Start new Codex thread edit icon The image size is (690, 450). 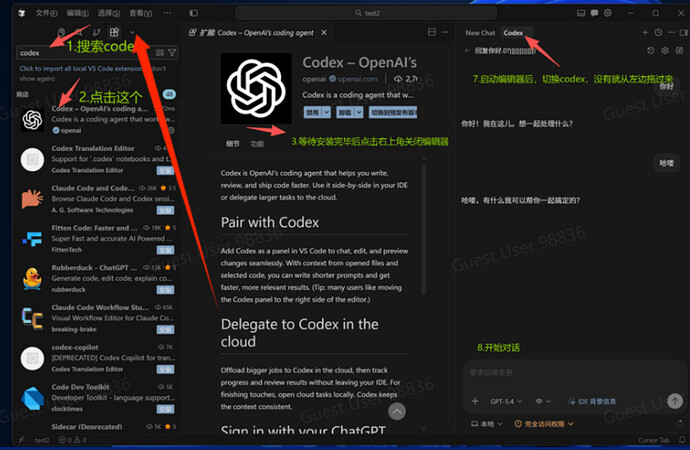(x=679, y=51)
